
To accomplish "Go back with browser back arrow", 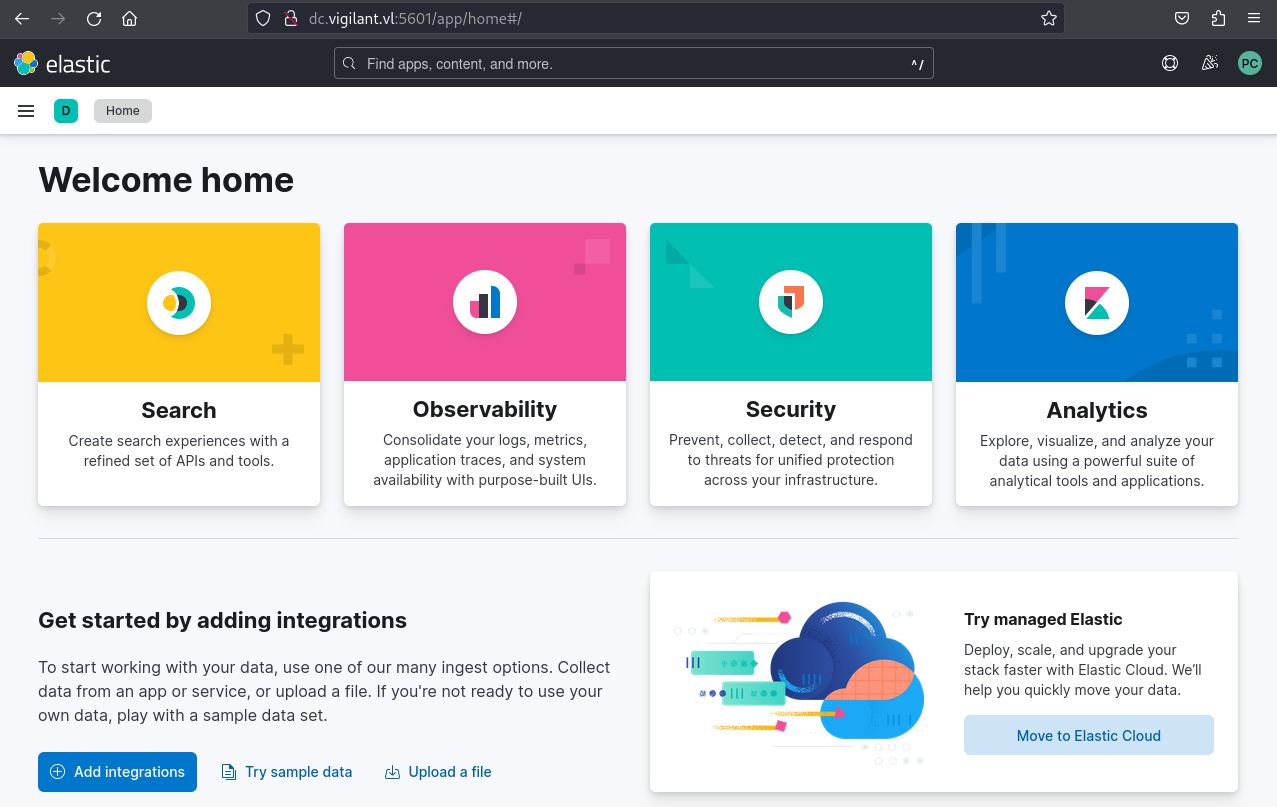I will [x=22, y=18].
